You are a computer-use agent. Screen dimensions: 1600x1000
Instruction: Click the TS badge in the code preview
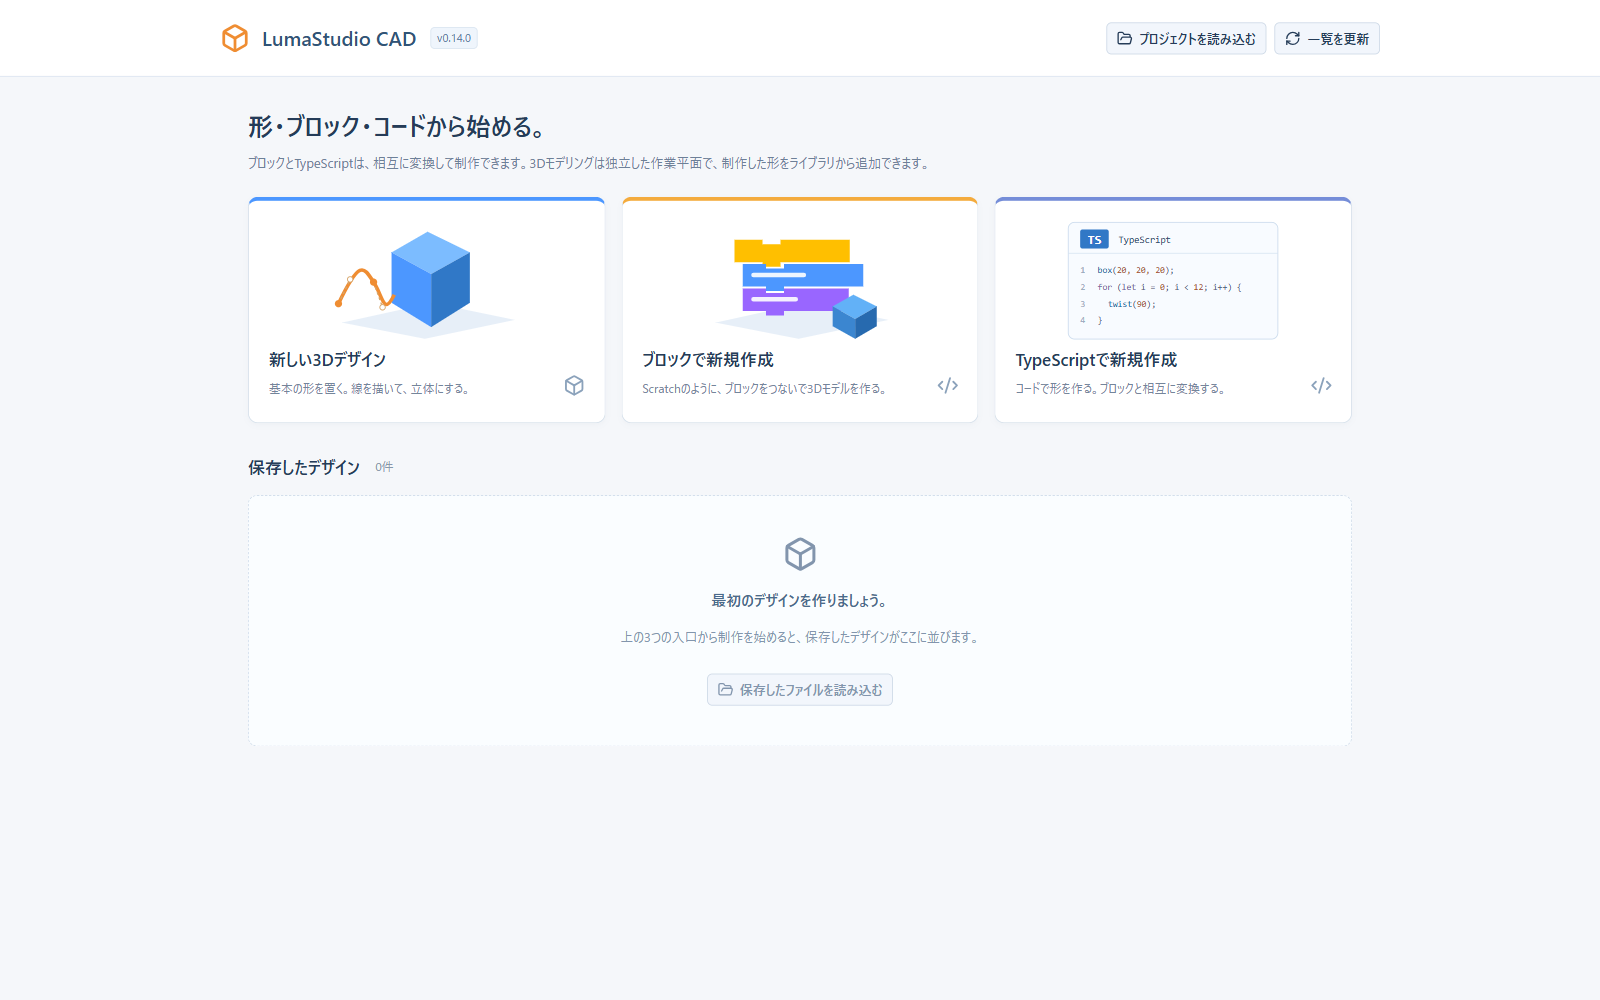[x=1094, y=239]
